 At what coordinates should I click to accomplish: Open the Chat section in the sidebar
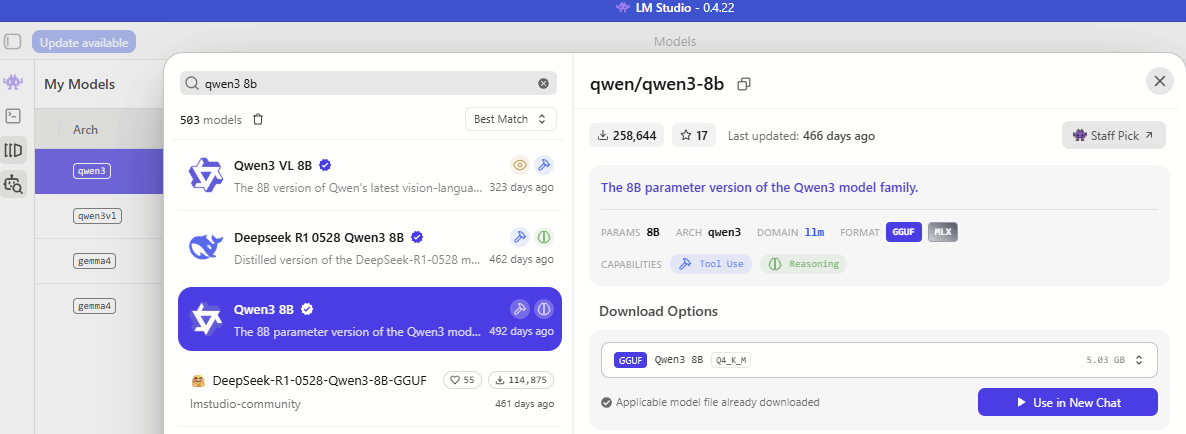tap(13, 81)
